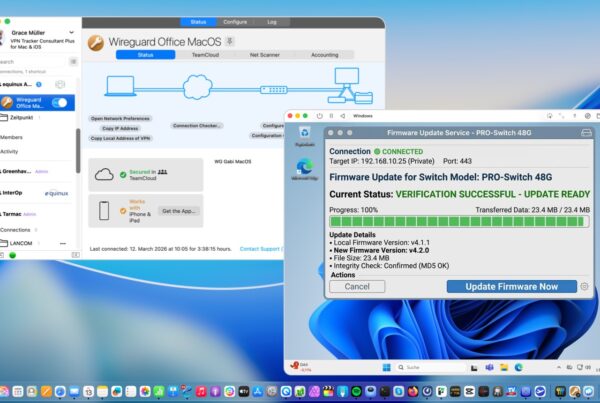Screen dimensions: 600x403
Task: Click Copy IP Address button
Action: [x=120, y=128]
